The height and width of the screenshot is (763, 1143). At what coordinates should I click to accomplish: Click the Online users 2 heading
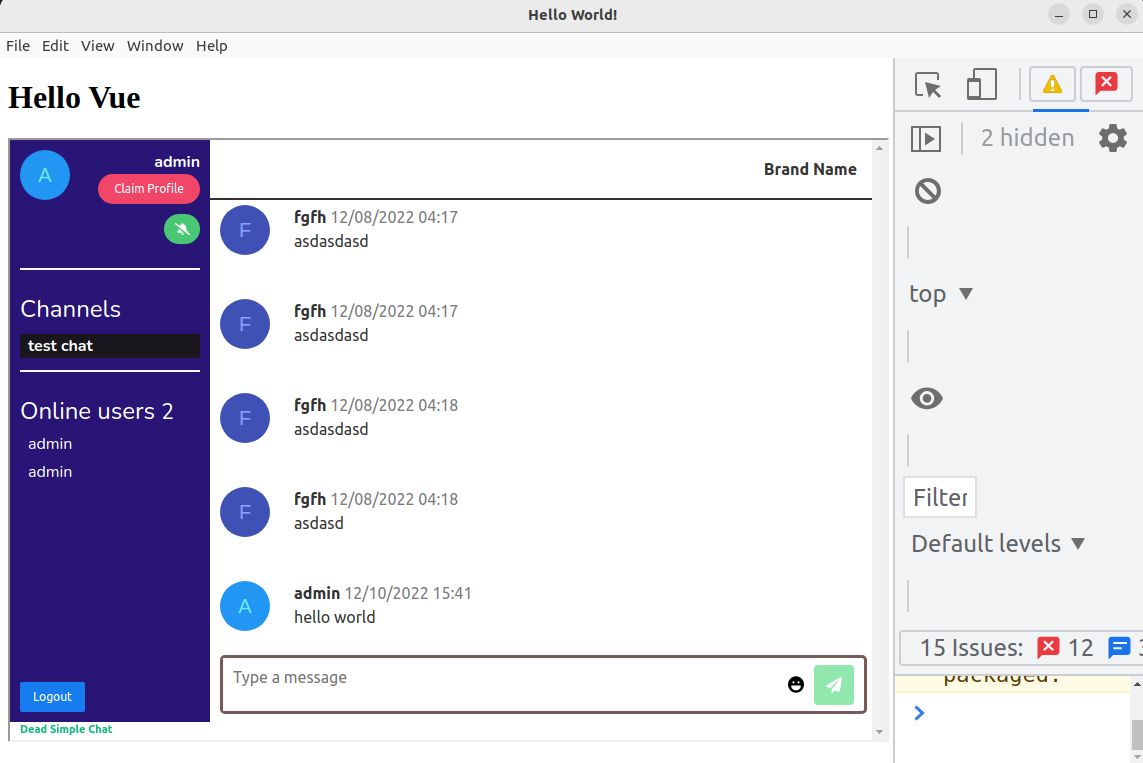point(97,411)
